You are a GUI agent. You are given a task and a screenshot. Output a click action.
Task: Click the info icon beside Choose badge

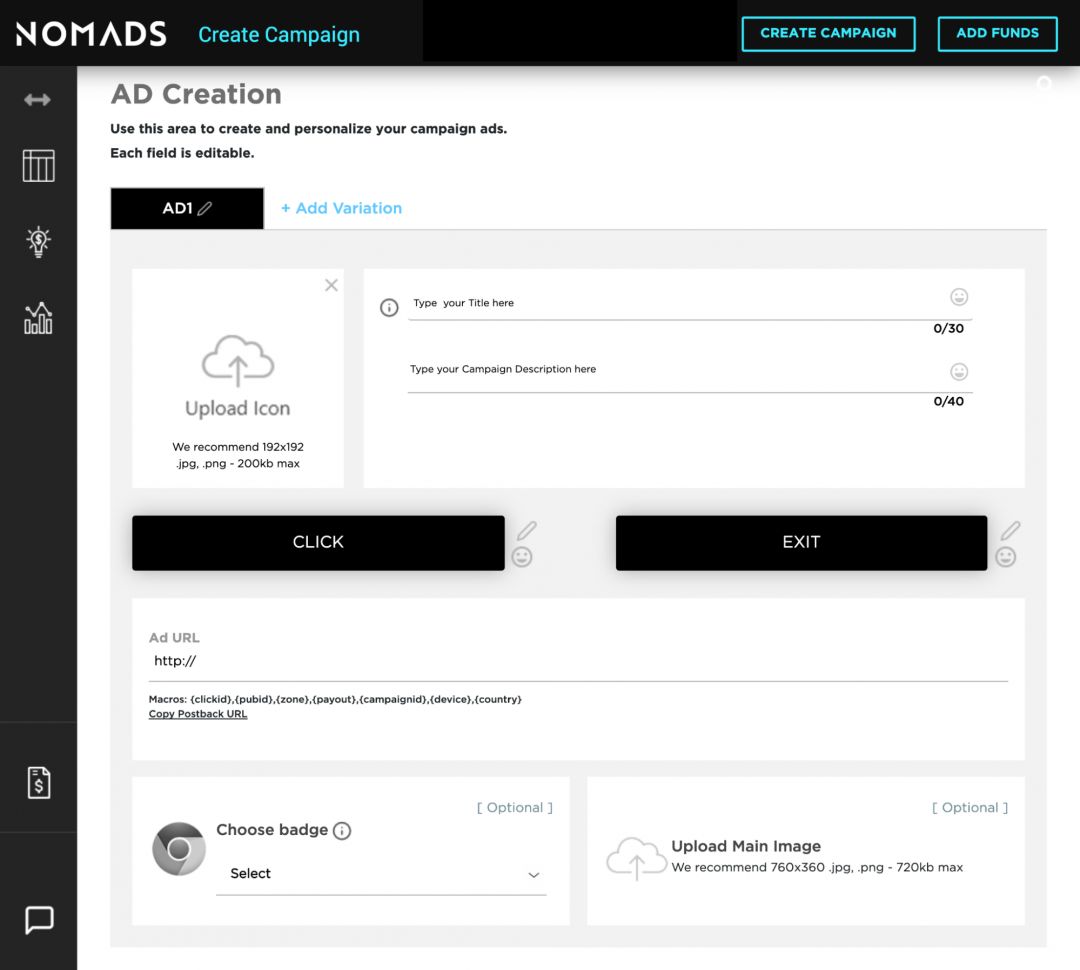click(x=342, y=830)
